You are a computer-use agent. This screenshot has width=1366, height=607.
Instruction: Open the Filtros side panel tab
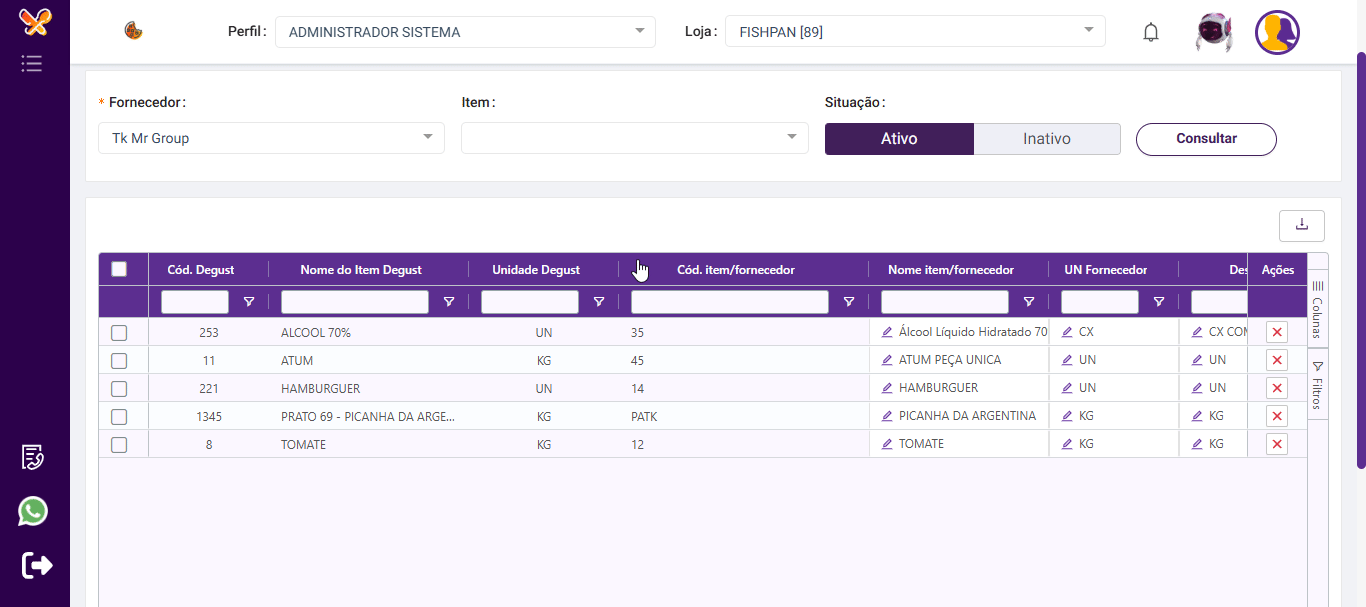click(x=1317, y=385)
